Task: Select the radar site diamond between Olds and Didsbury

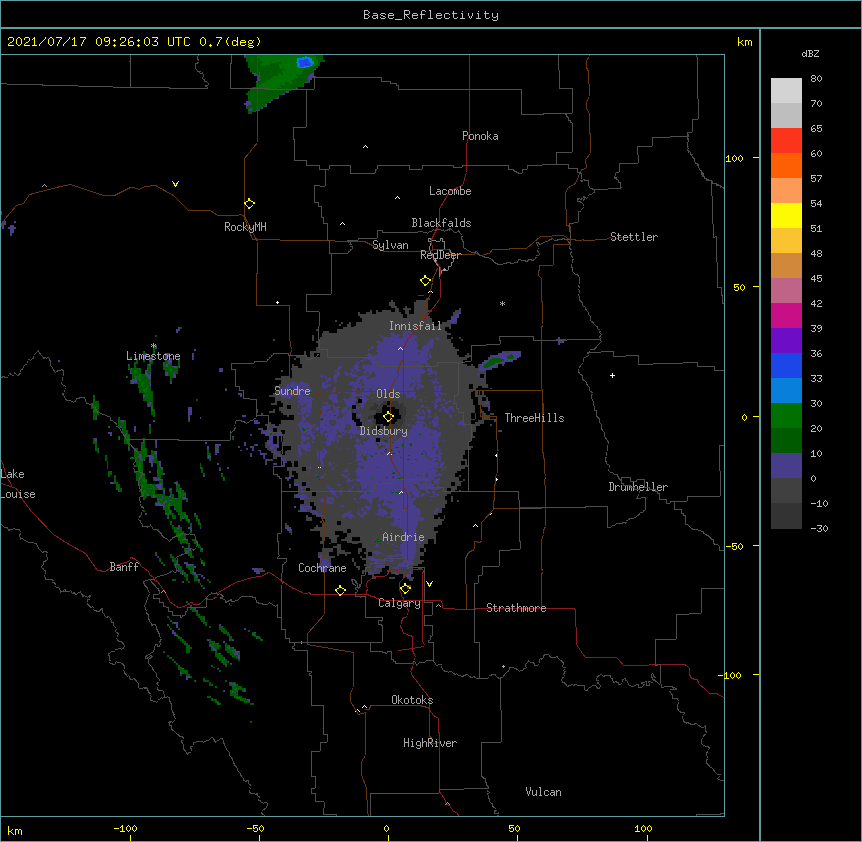Action: tap(389, 417)
